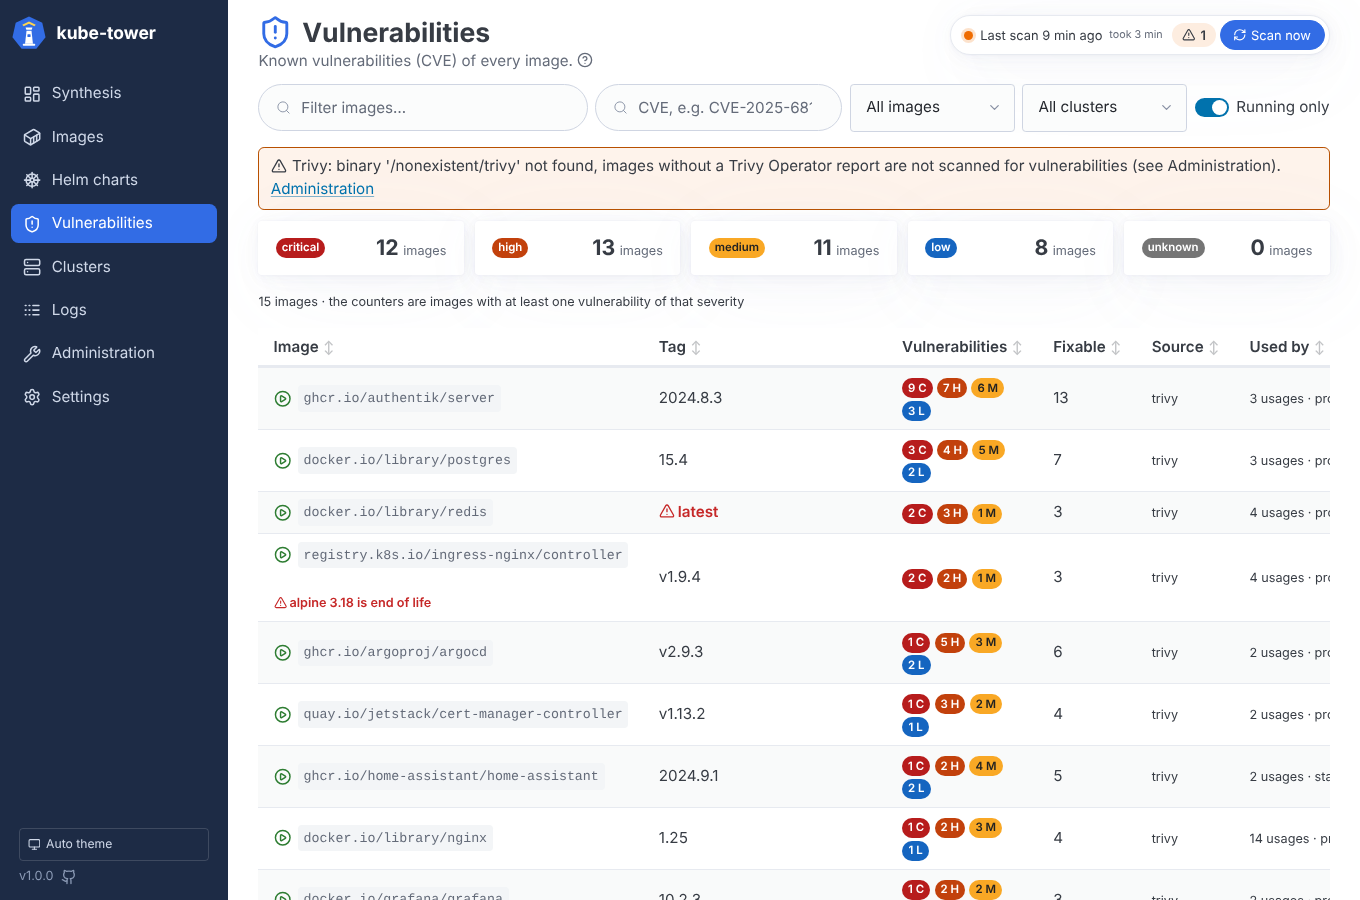Click the running status icon for argoproj/argocd
This screenshot has width=1360, height=900.
(x=283, y=653)
